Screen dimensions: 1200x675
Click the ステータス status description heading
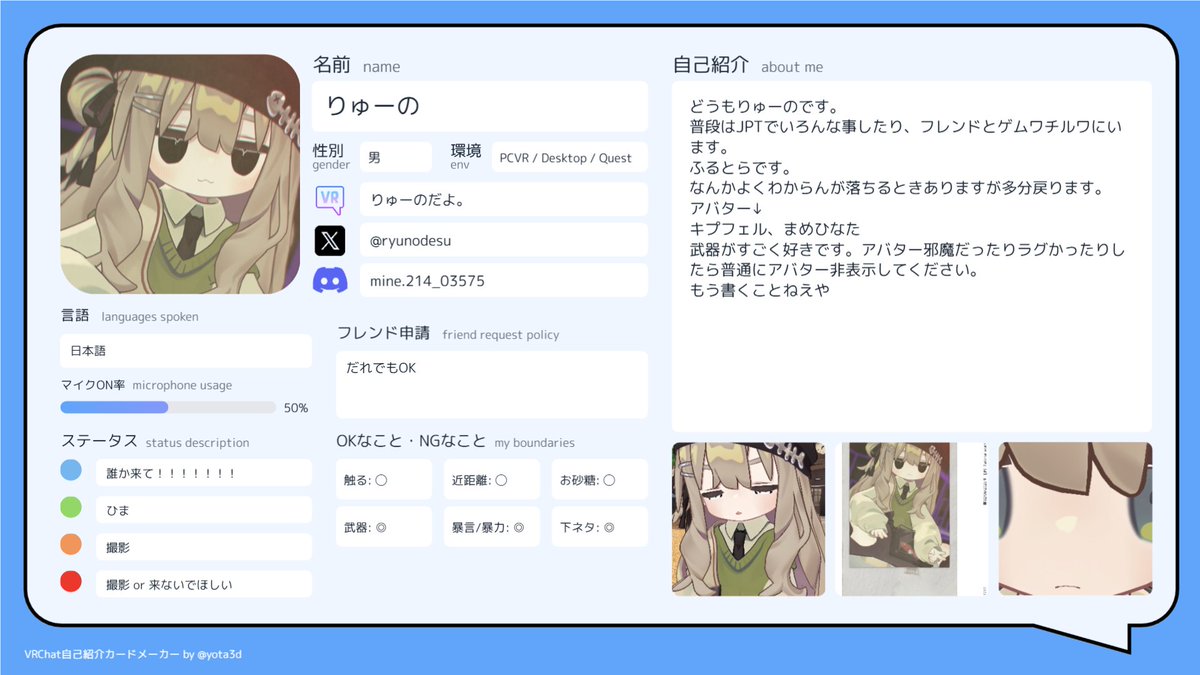pos(155,442)
